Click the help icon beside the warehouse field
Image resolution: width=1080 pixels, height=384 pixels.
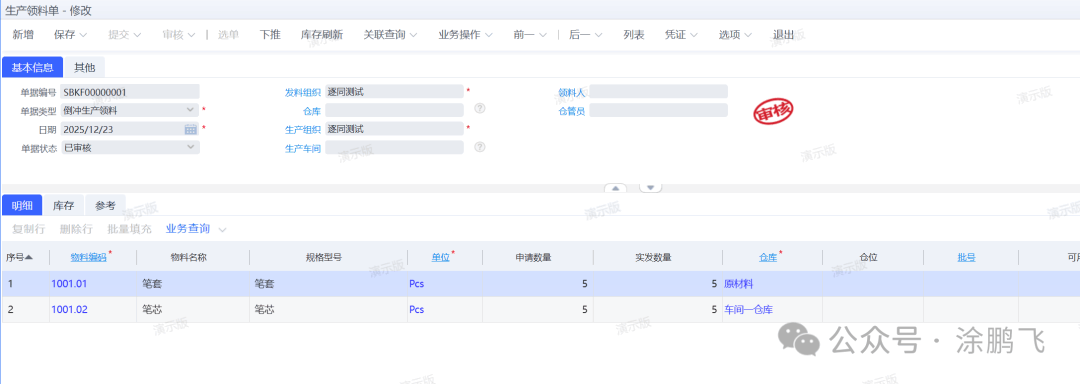(x=480, y=109)
